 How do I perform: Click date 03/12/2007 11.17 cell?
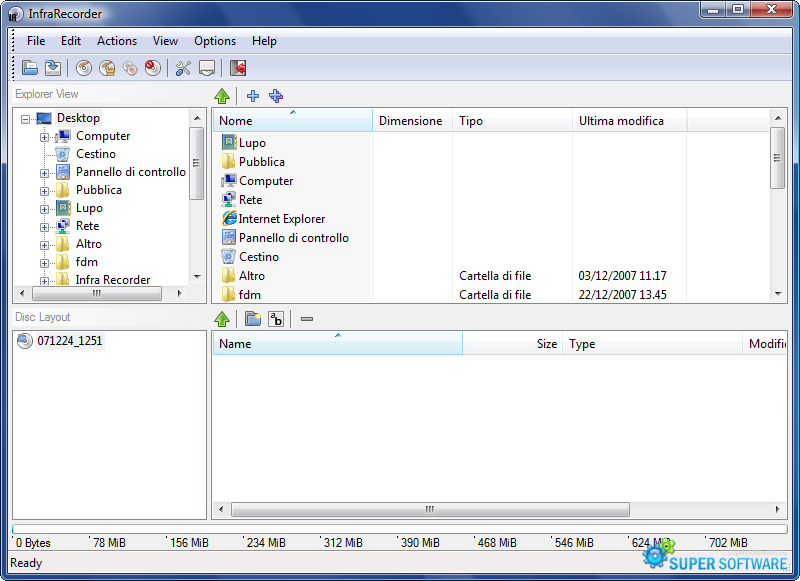click(622, 276)
